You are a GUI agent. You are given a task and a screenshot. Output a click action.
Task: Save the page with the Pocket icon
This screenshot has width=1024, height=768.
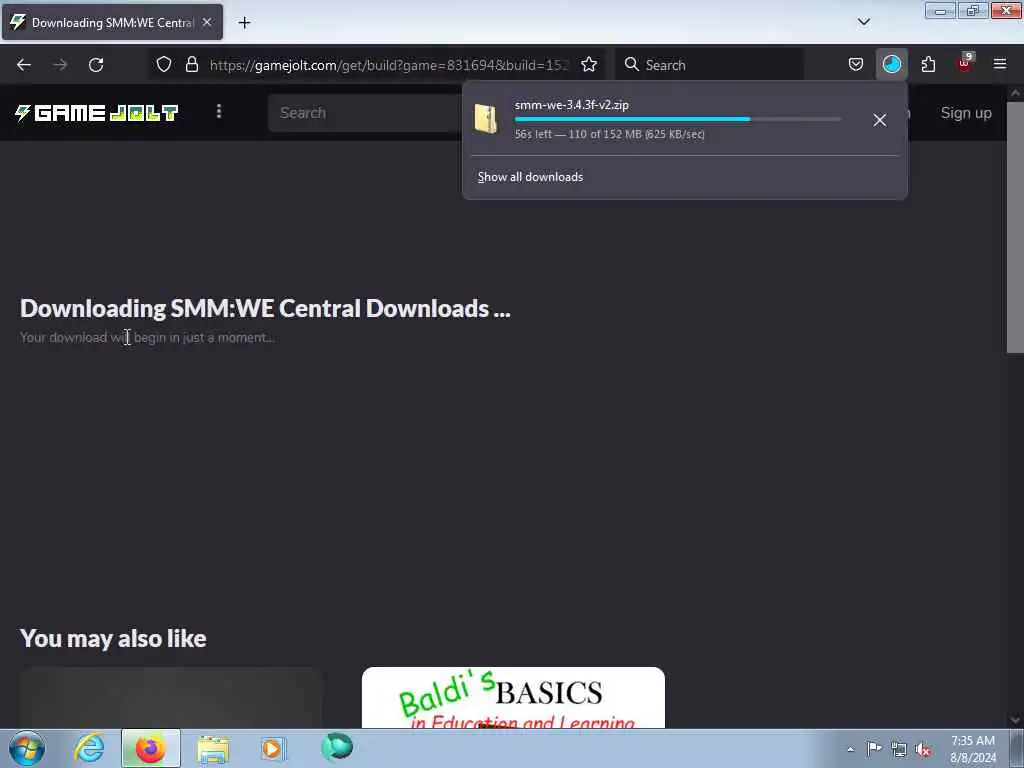click(x=856, y=65)
